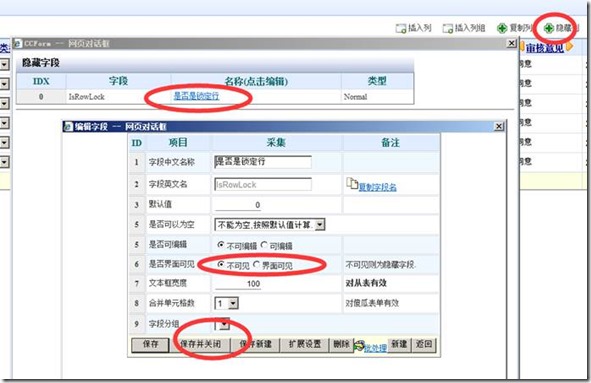Open the 批处理 link

tap(375, 348)
